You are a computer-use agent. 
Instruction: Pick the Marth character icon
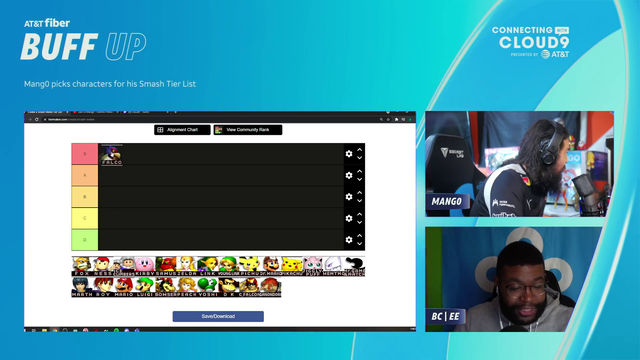click(82, 287)
